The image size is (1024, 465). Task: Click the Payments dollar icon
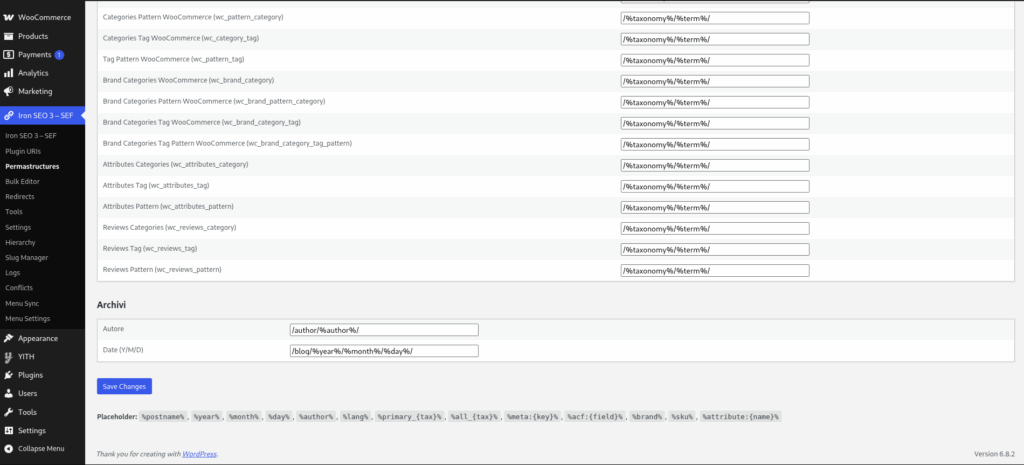(x=8, y=54)
